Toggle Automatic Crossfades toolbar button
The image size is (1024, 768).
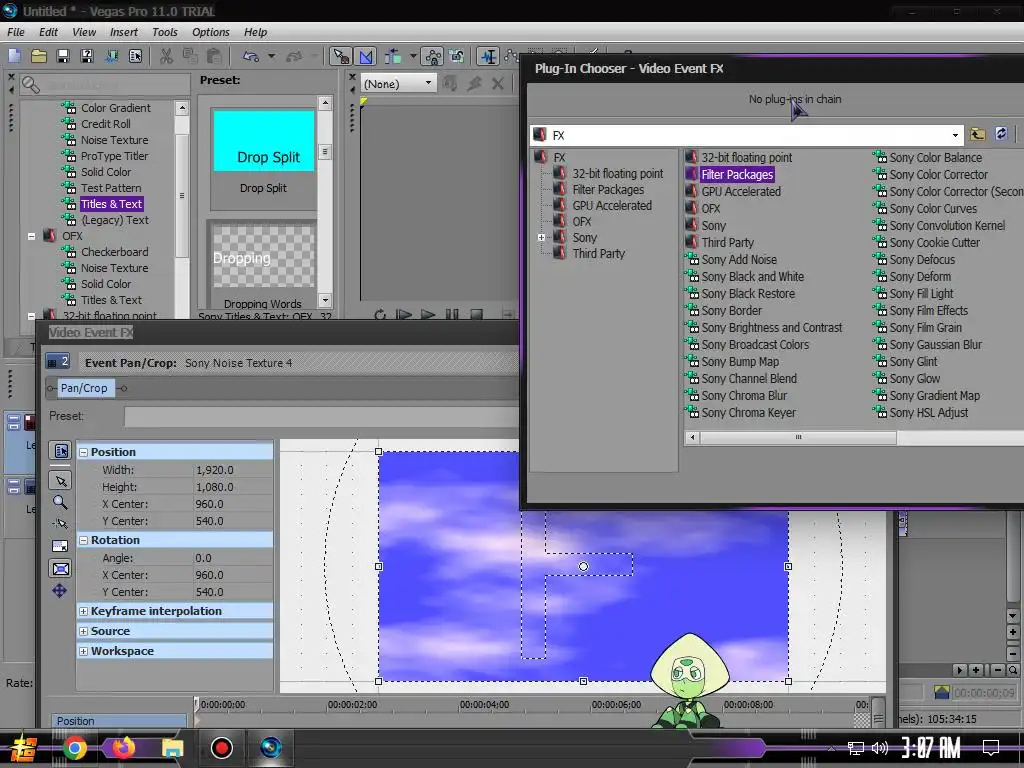(366, 56)
